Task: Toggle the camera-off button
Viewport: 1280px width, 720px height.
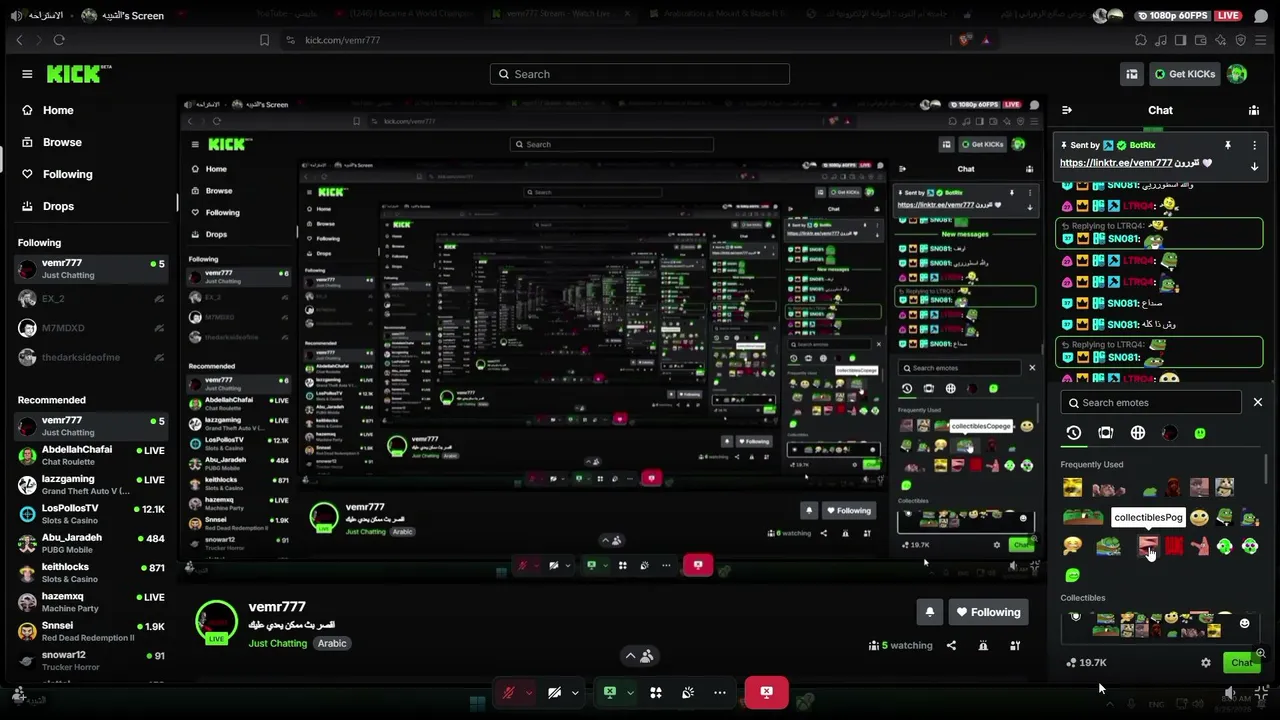Action: pyautogui.click(x=554, y=692)
